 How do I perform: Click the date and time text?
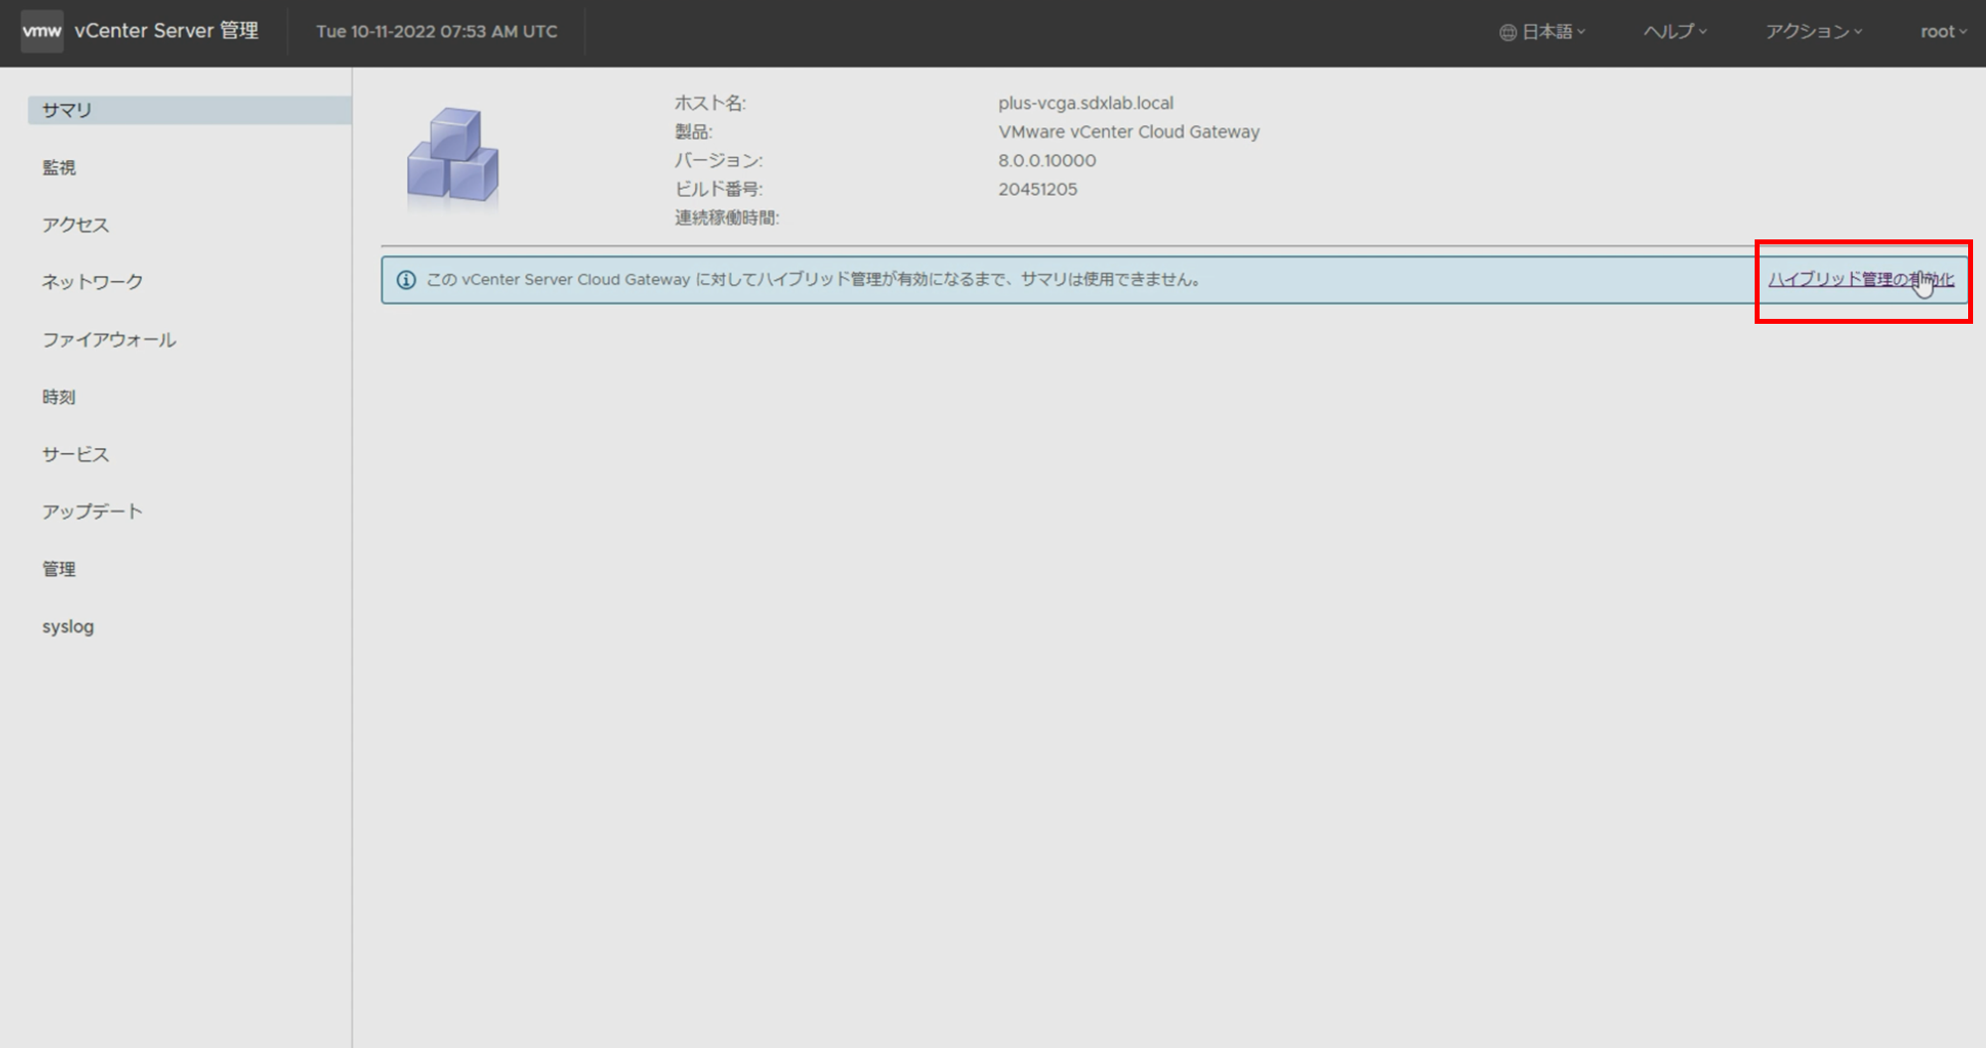(x=437, y=32)
